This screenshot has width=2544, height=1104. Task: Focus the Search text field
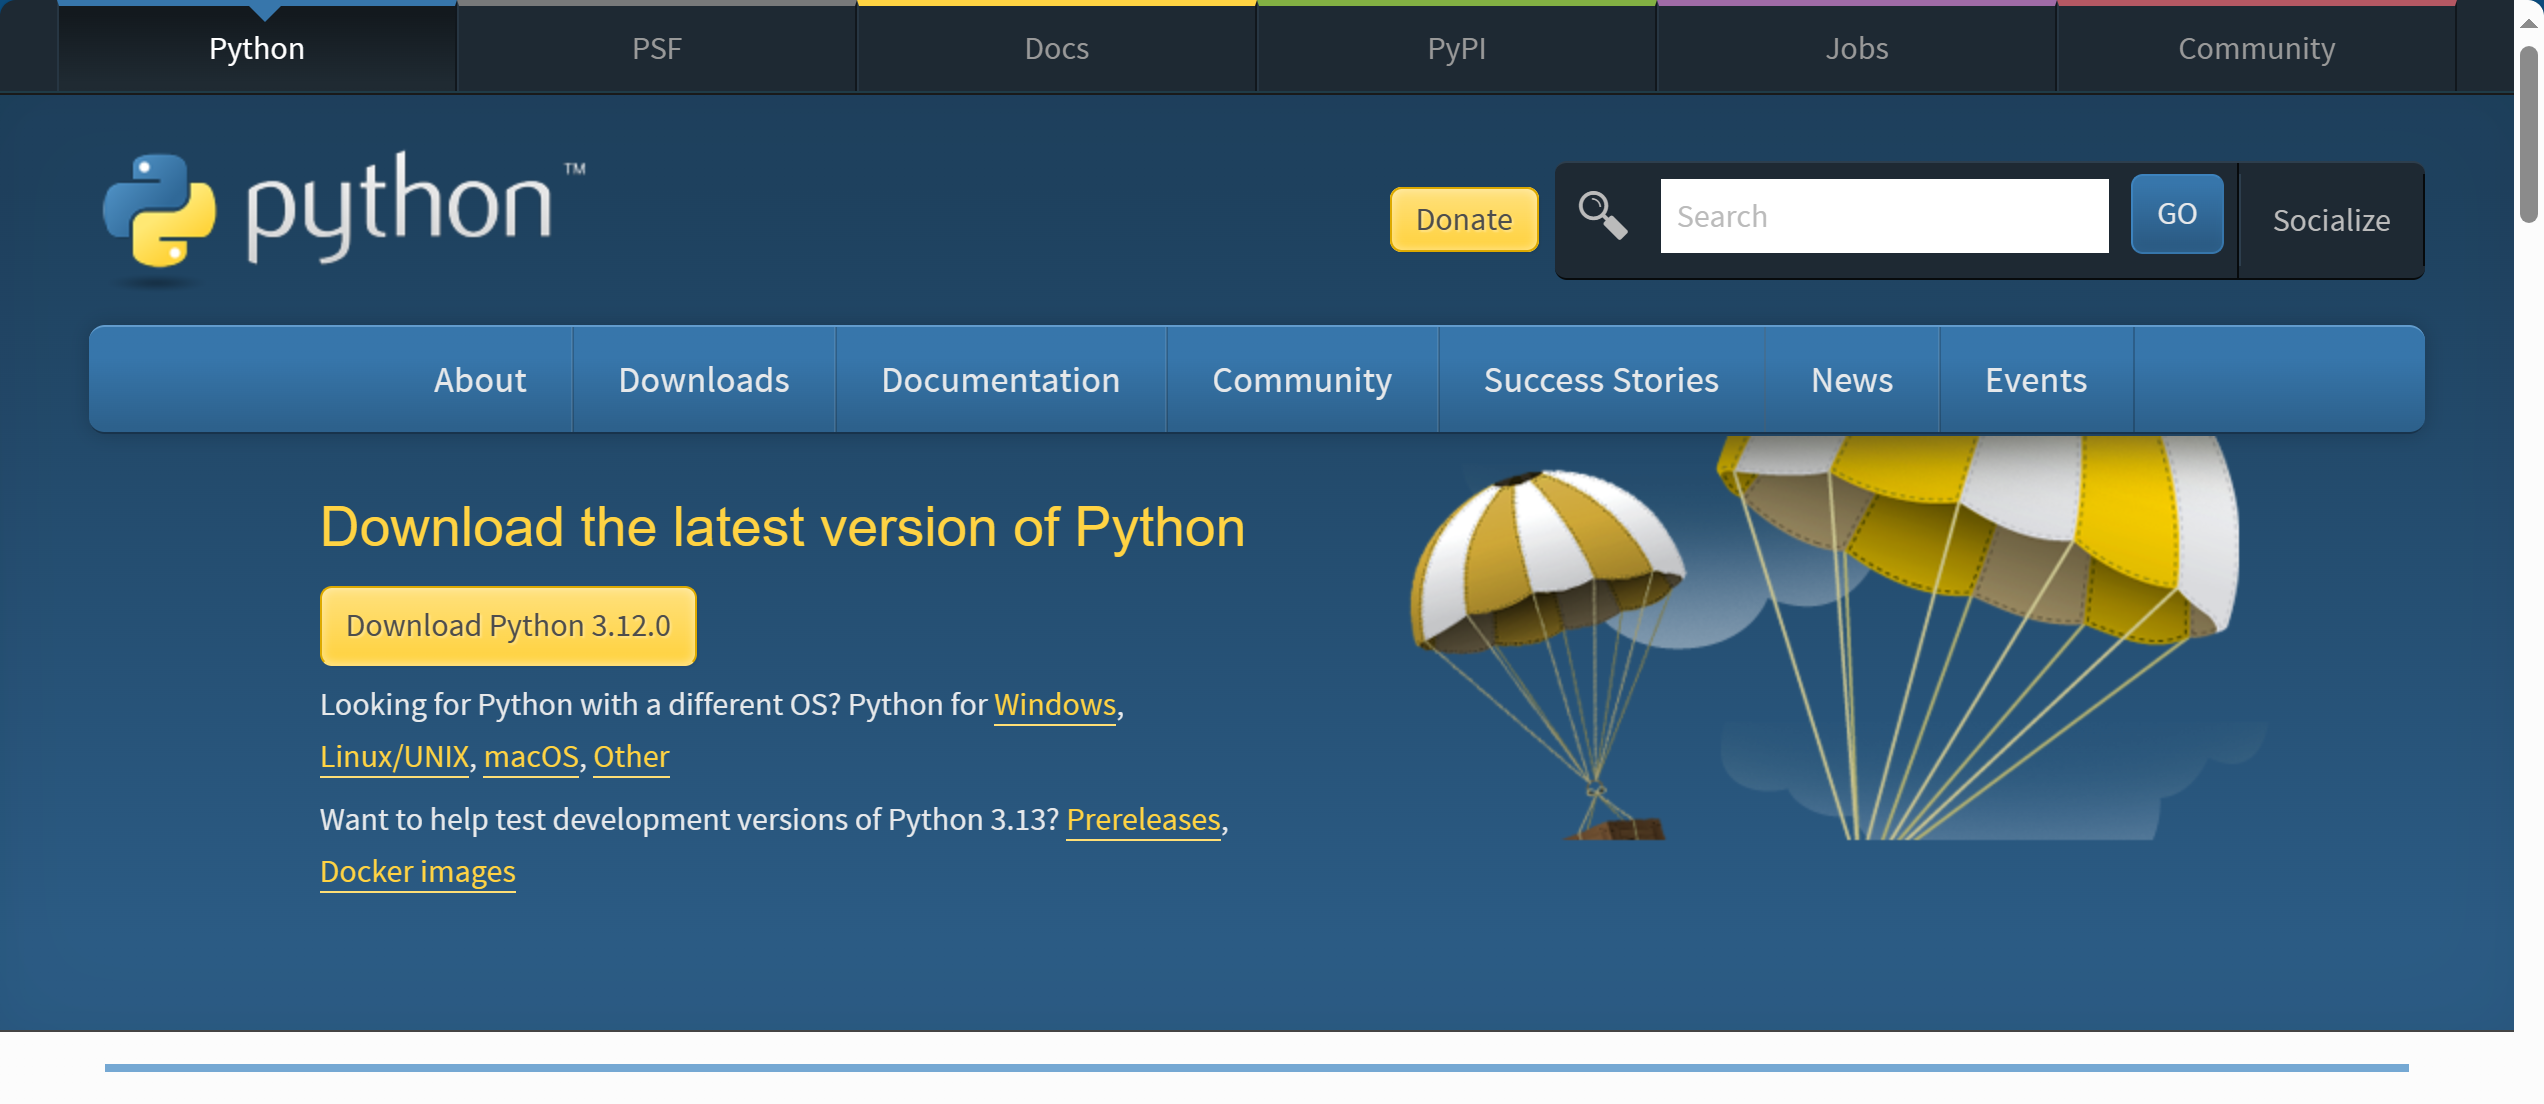[1884, 216]
